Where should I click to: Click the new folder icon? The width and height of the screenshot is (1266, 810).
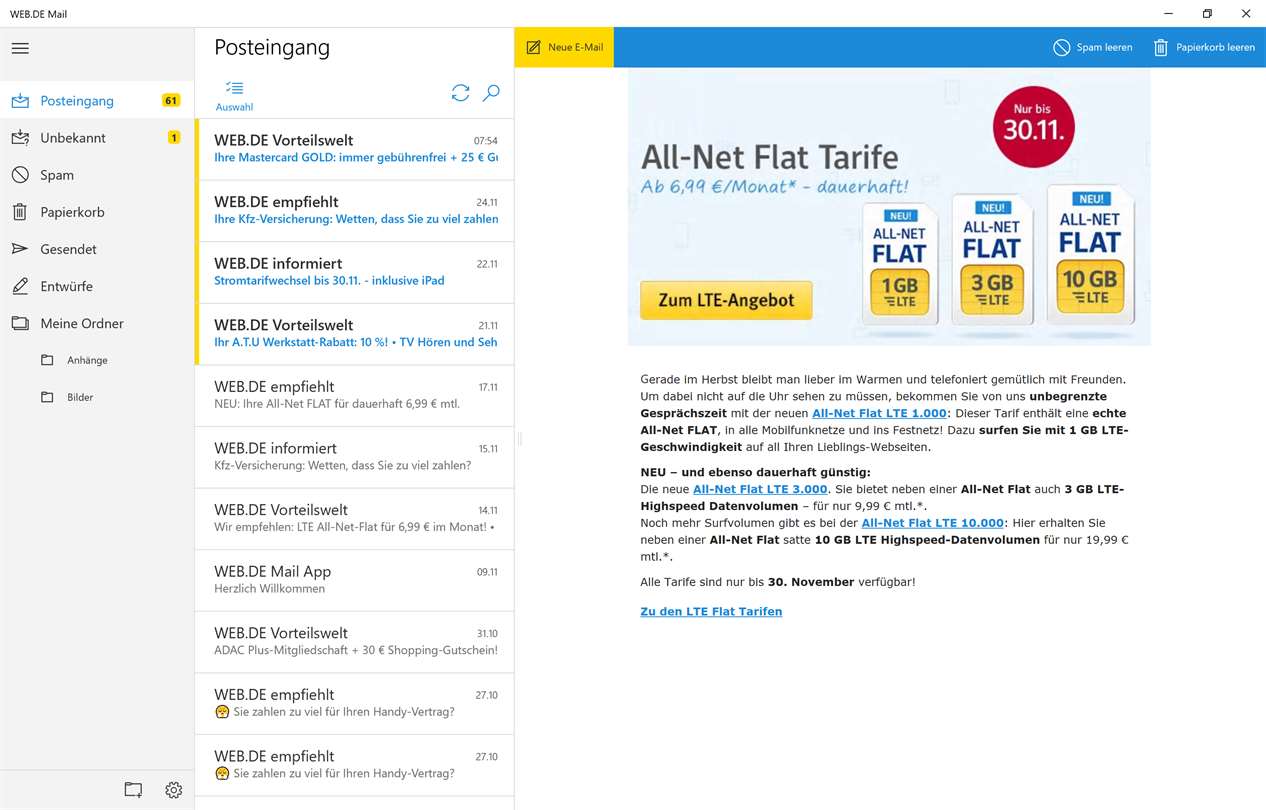tap(133, 790)
